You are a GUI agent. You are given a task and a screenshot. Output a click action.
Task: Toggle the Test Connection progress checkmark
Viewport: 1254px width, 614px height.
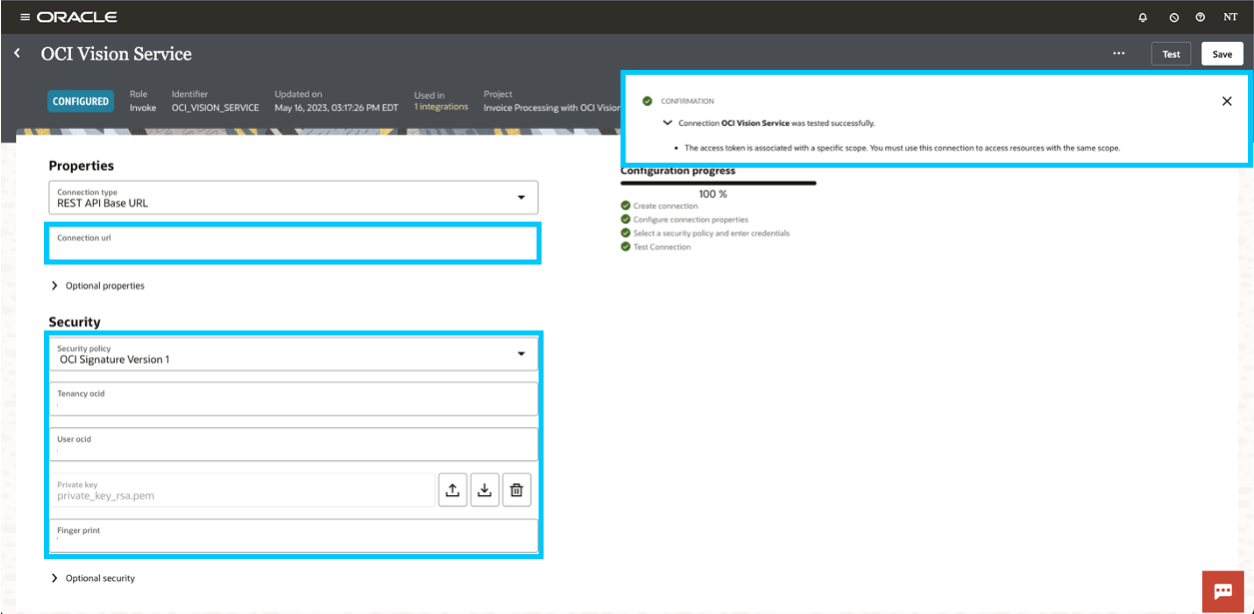(625, 245)
